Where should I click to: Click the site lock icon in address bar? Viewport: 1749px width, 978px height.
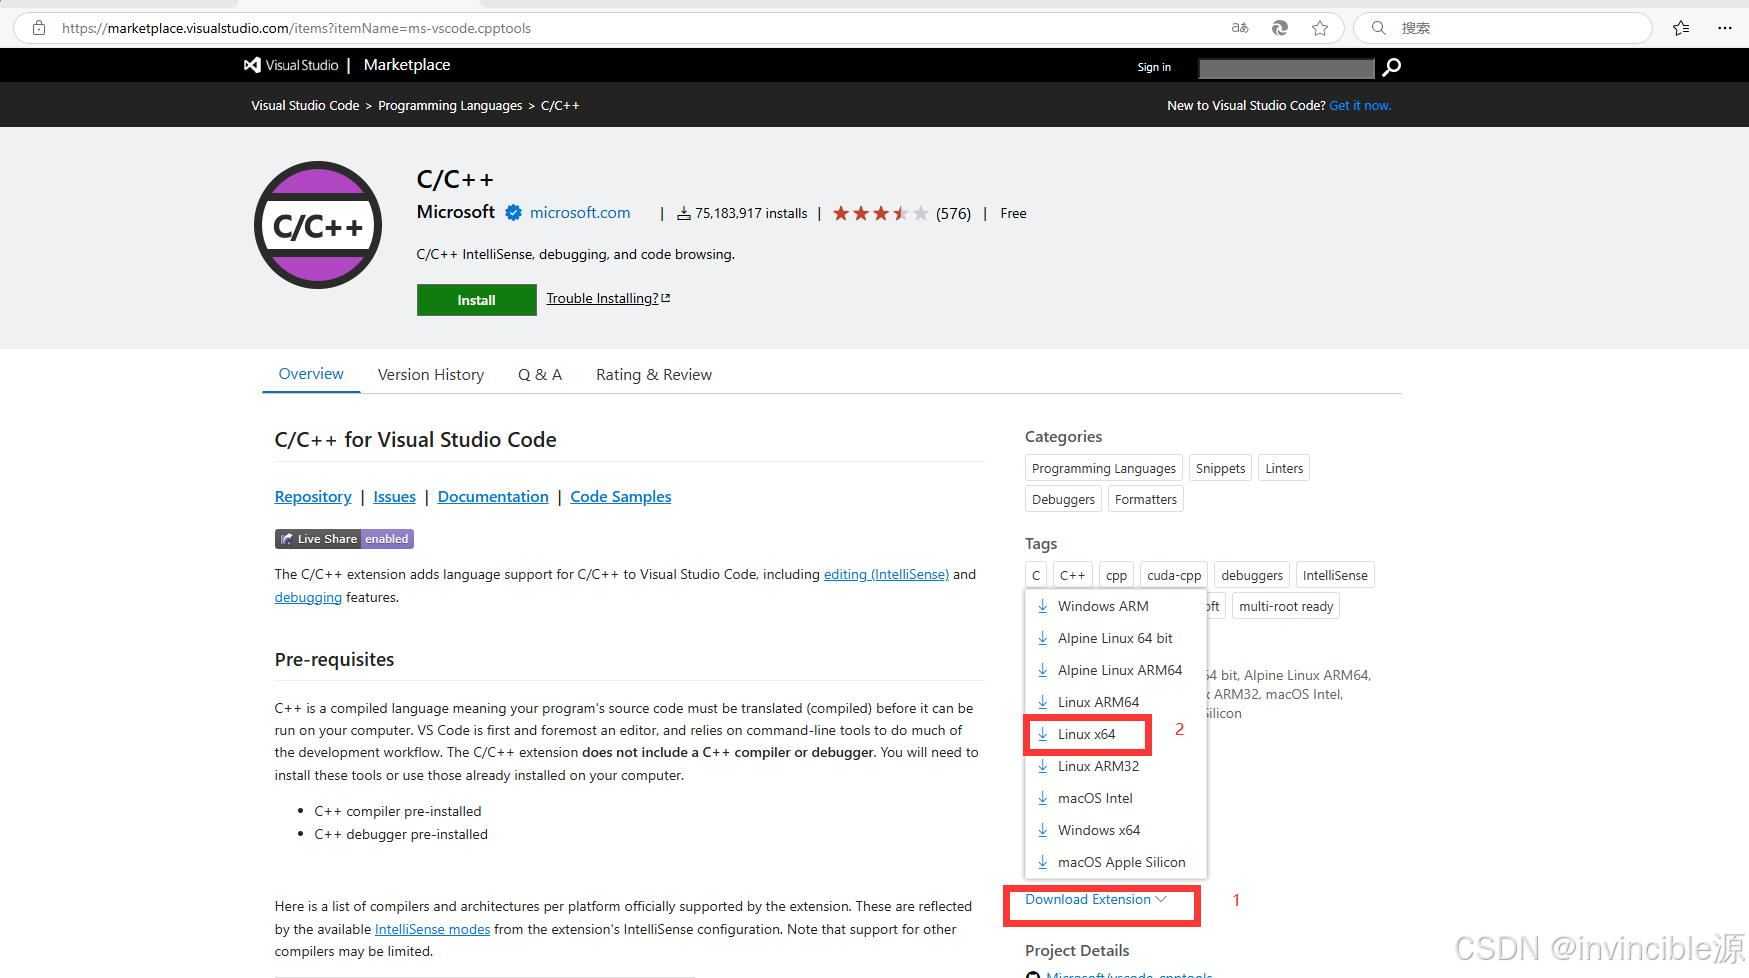(39, 28)
